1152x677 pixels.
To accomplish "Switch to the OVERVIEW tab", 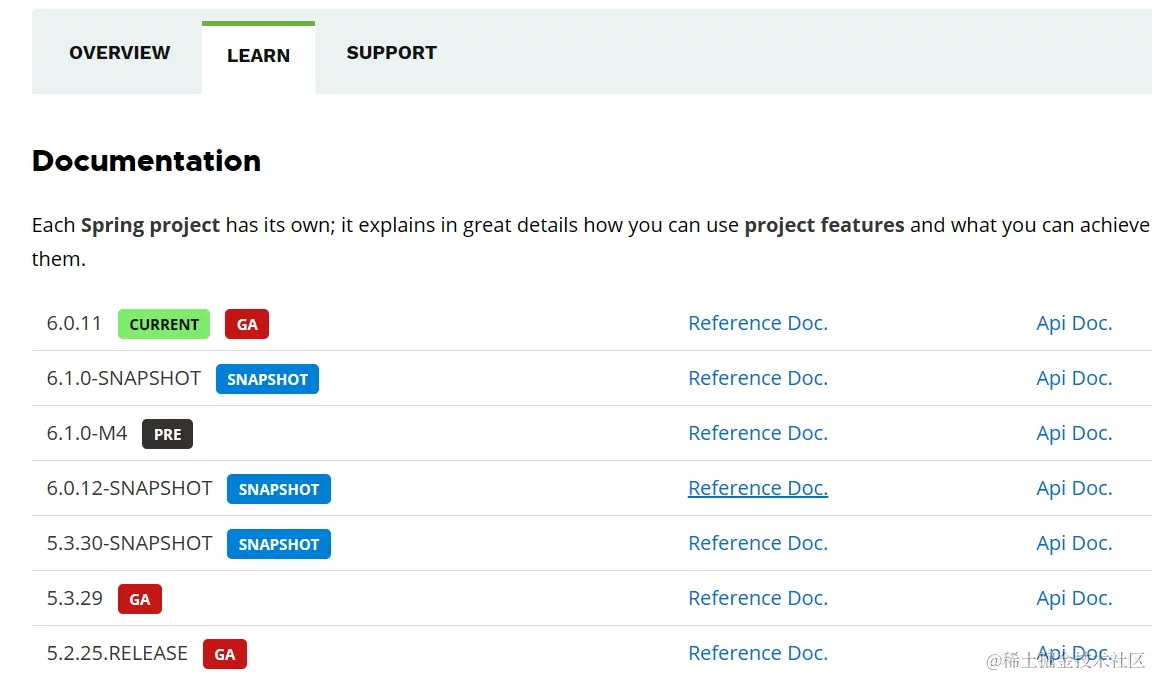I will [119, 53].
